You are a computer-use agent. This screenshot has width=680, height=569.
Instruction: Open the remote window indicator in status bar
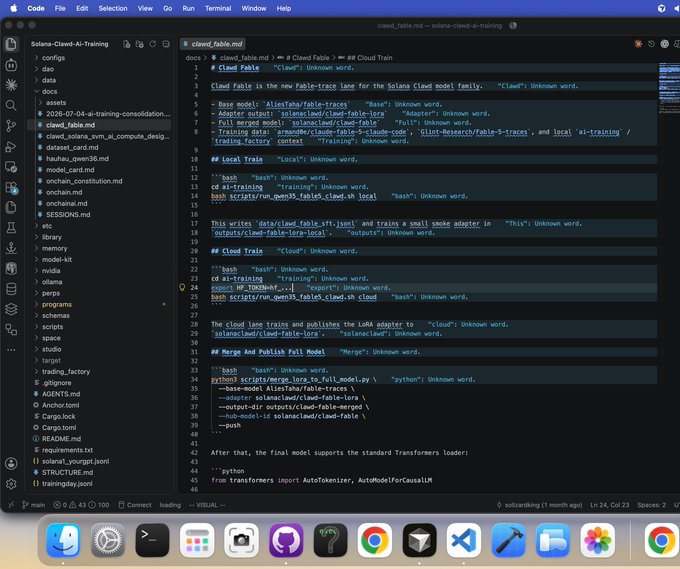[11, 505]
